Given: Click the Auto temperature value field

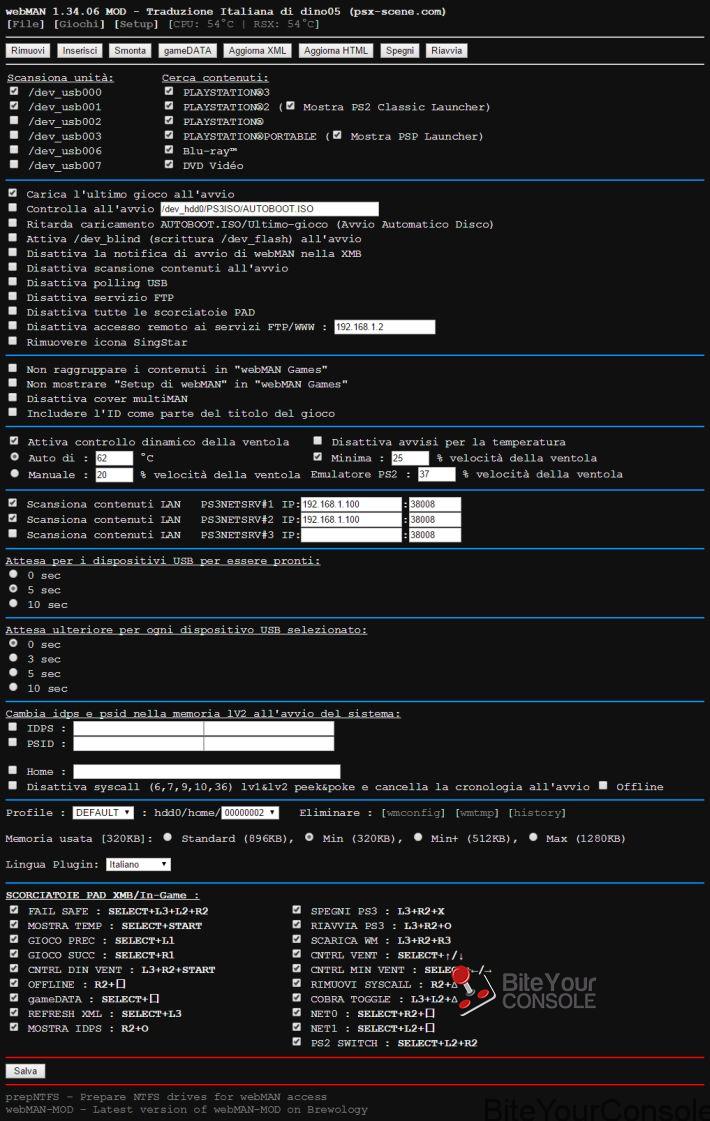Looking at the screenshot, I should pos(114,458).
